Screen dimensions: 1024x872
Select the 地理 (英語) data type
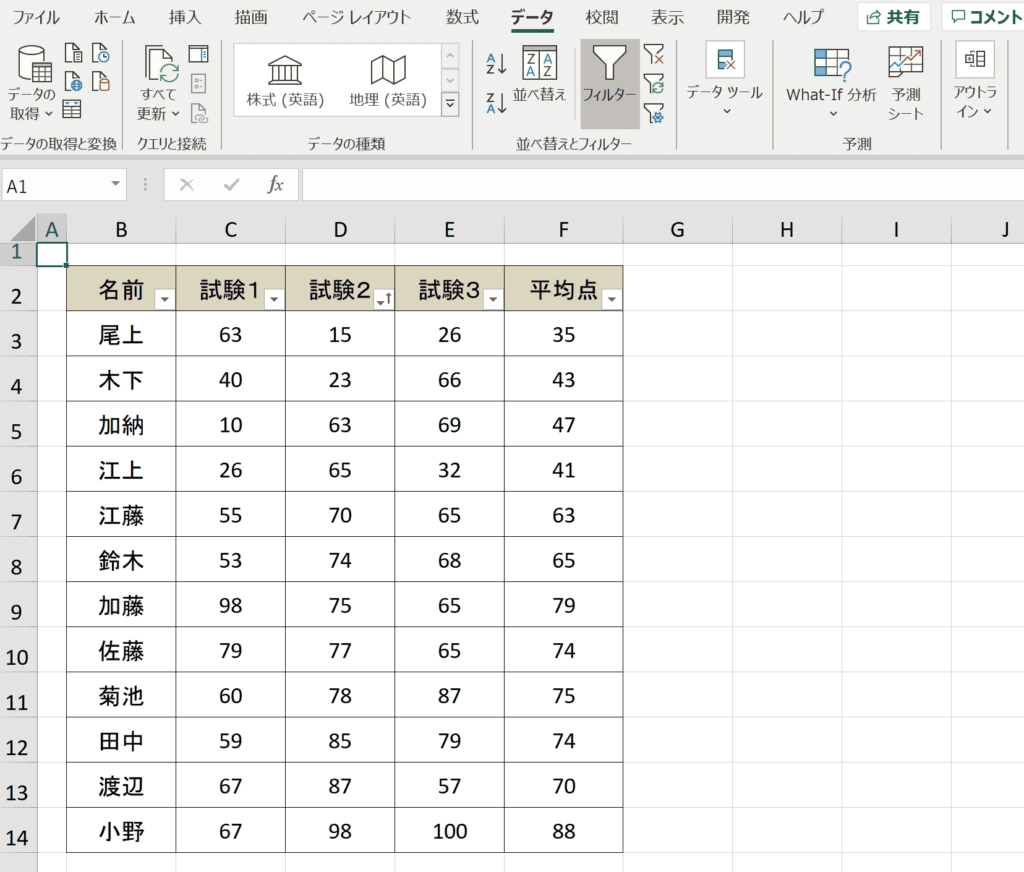click(x=388, y=80)
